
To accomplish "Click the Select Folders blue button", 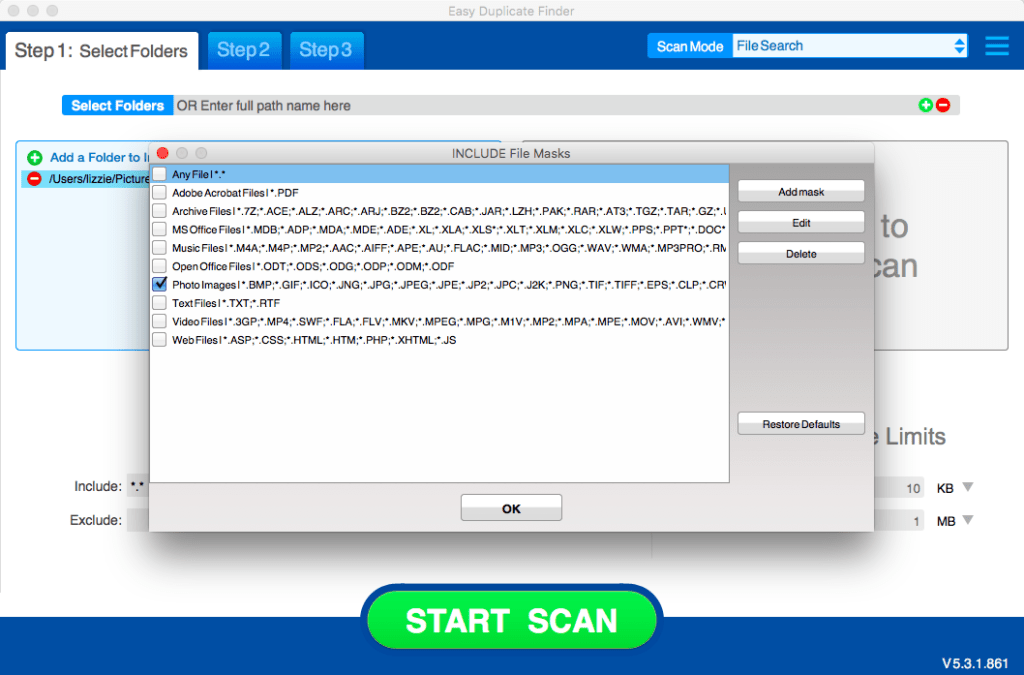I will [117, 105].
